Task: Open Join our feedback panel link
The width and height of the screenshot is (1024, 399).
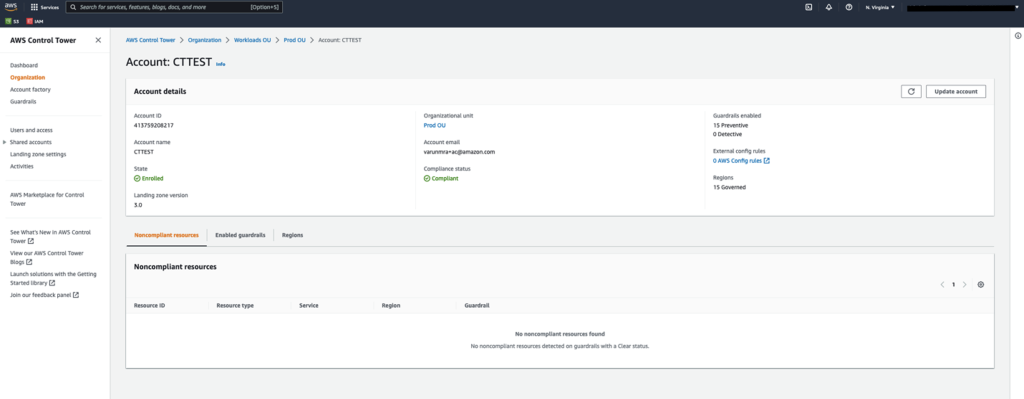Action: coord(44,295)
